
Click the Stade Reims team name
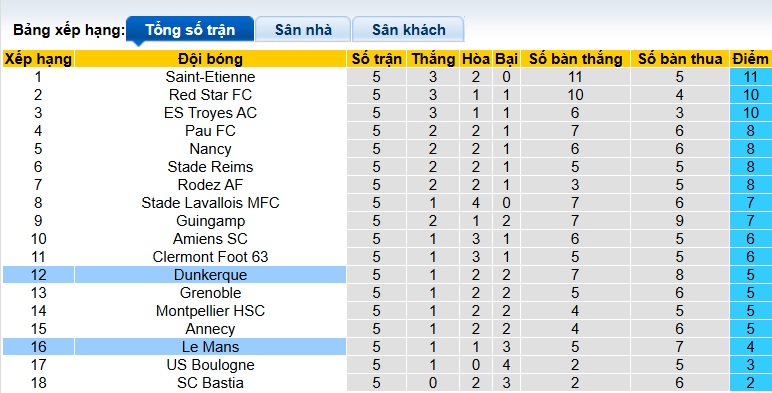coord(210,166)
